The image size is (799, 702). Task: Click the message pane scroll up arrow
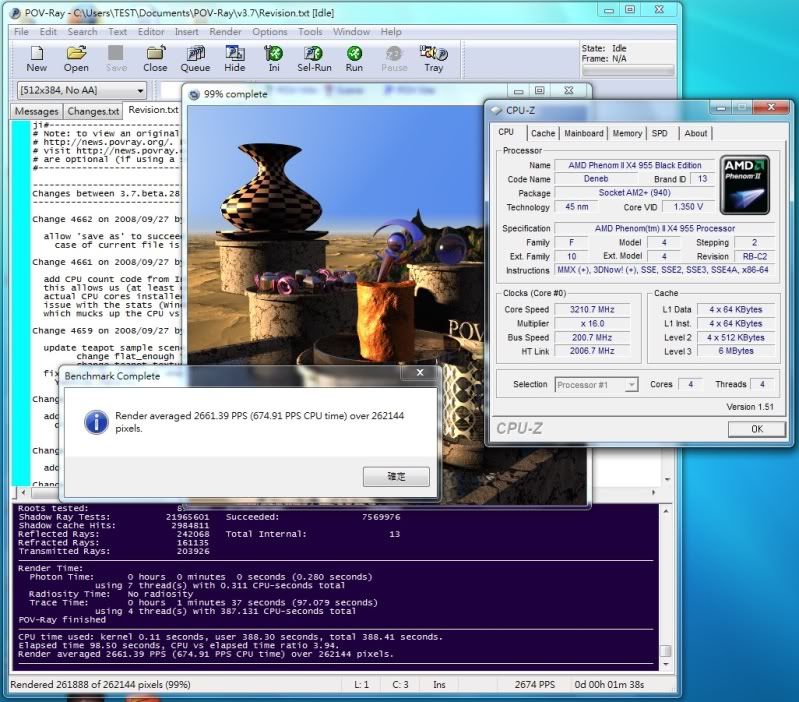point(665,511)
